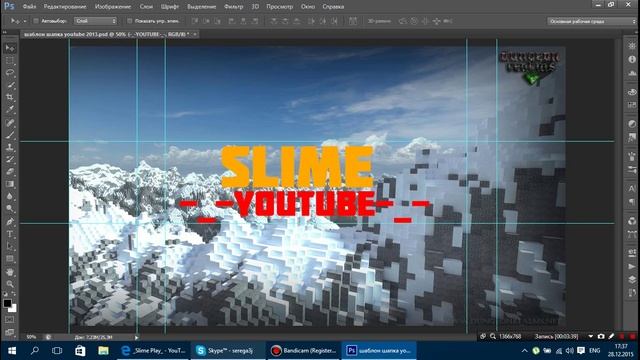640x360 pixels.
Task: Select the Dodge tool
Action: (x=10, y=209)
